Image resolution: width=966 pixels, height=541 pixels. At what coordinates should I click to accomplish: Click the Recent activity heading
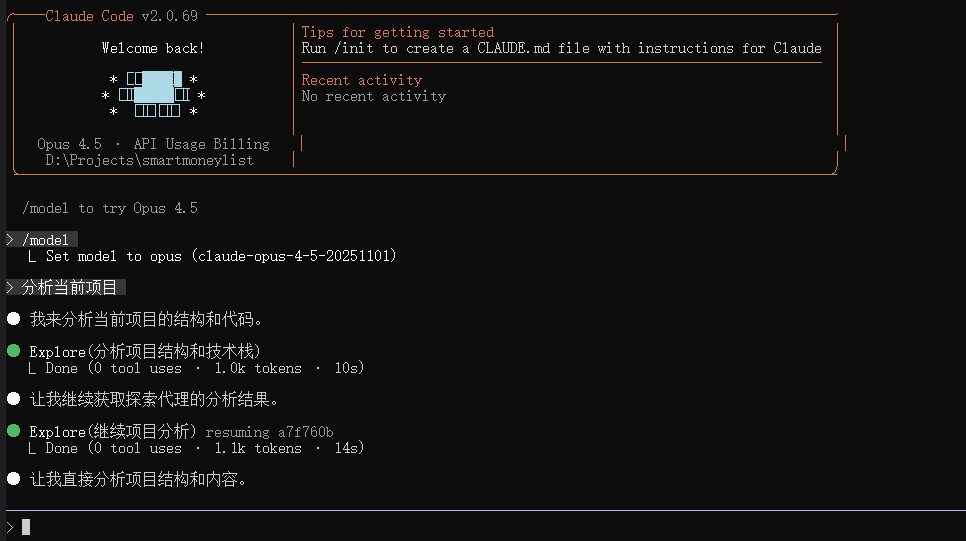362,80
